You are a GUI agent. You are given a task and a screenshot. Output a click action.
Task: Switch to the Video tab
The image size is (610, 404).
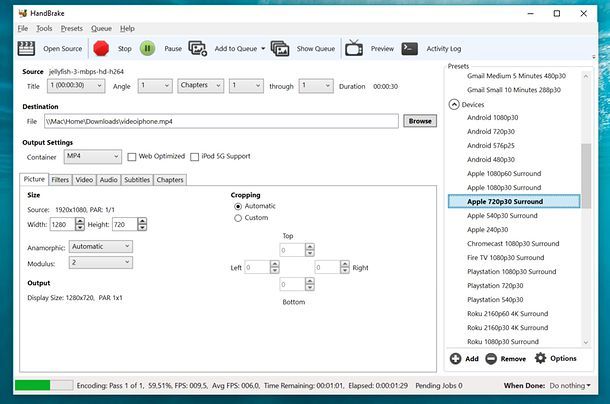click(x=84, y=180)
